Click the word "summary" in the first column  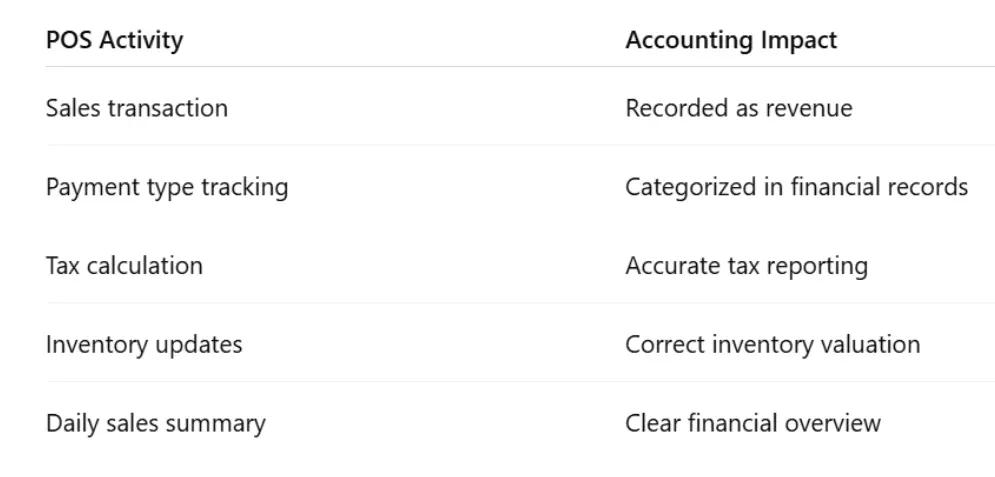pos(218,424)
